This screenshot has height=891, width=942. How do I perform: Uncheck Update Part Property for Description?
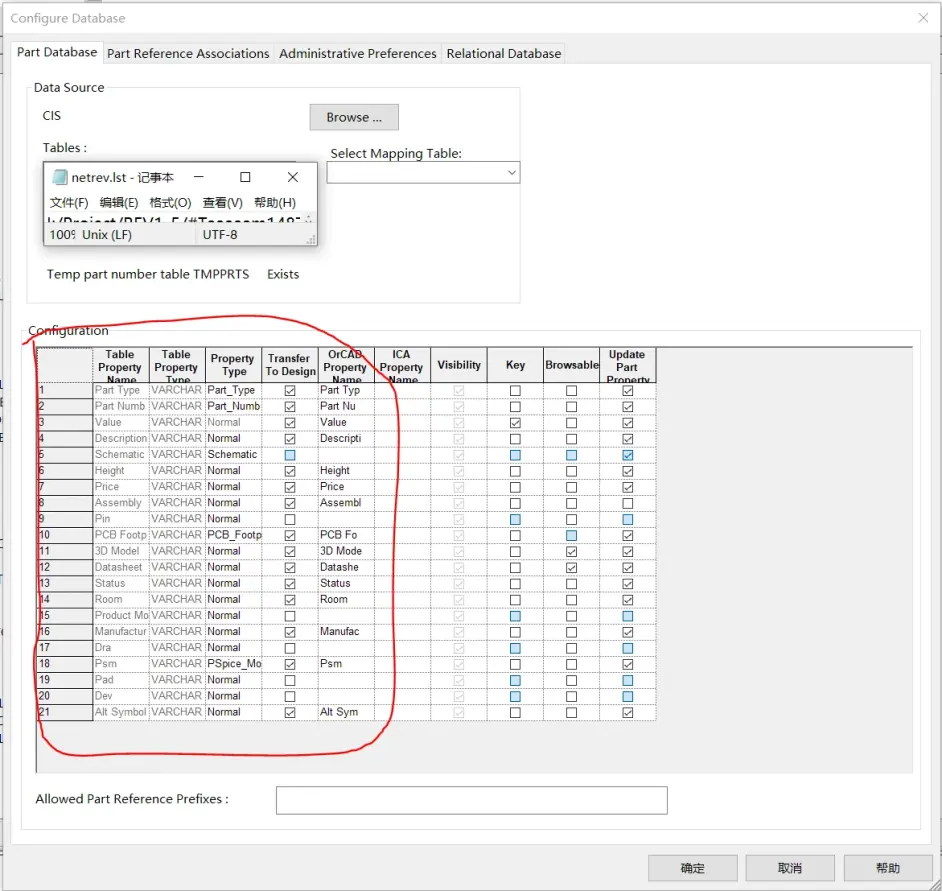click(628, 438)
